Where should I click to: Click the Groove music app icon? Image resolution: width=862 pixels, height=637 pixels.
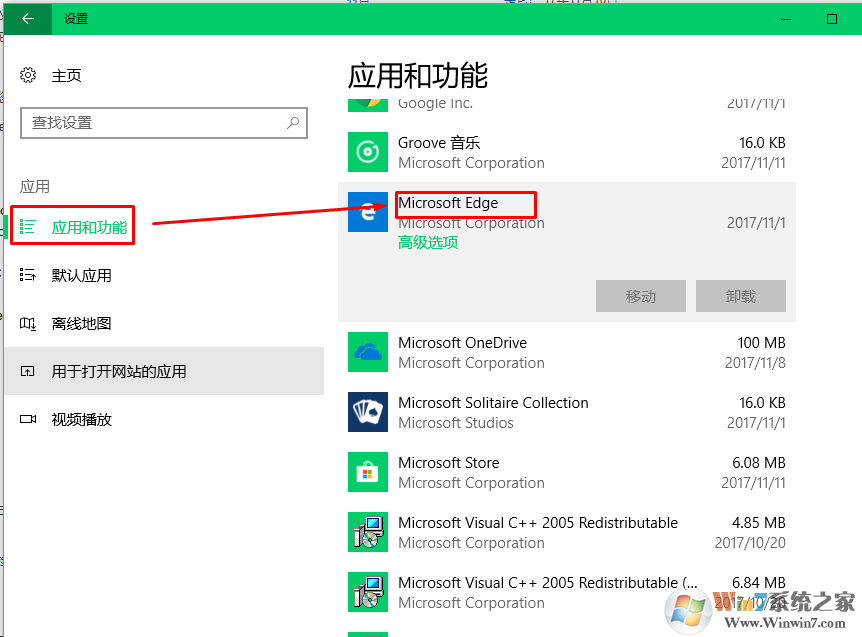[368, 152]
